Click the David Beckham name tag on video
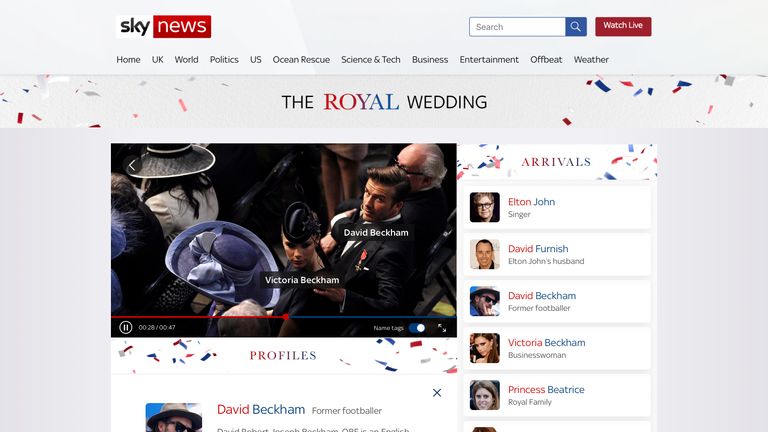Screen dimensions: 768x432 point(376,233)
